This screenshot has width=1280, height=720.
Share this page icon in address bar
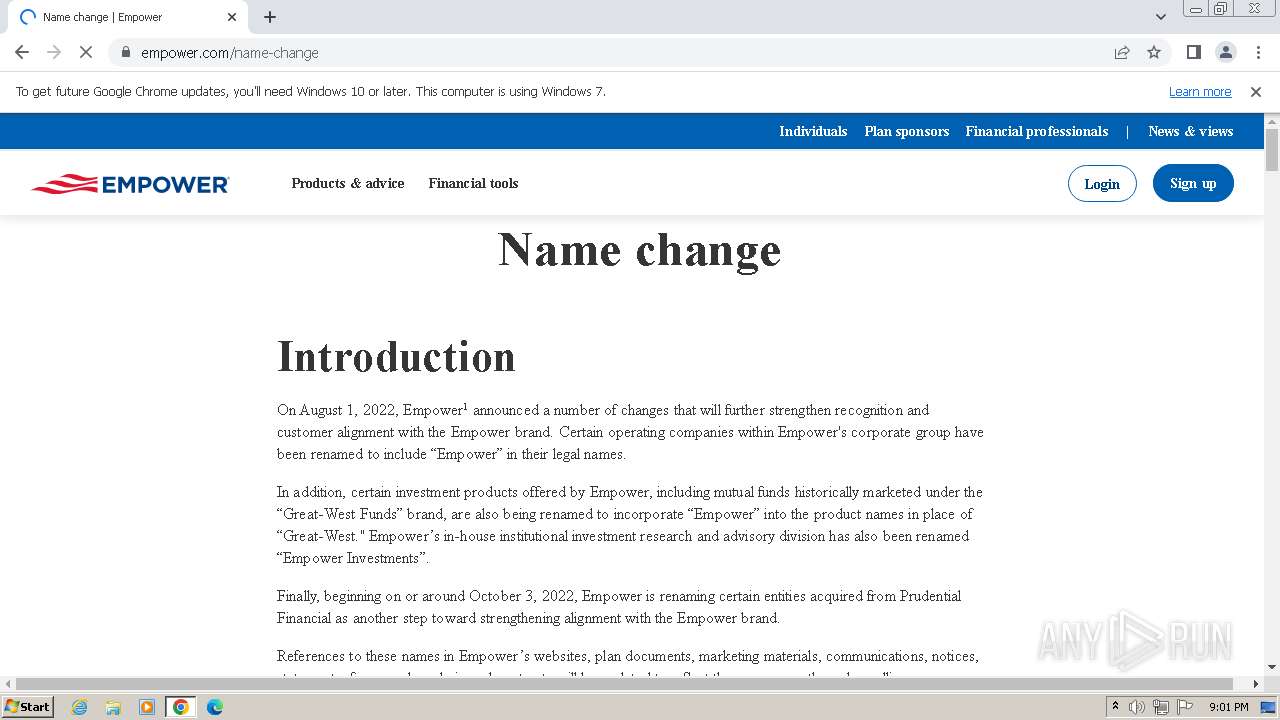point(1122,52)
